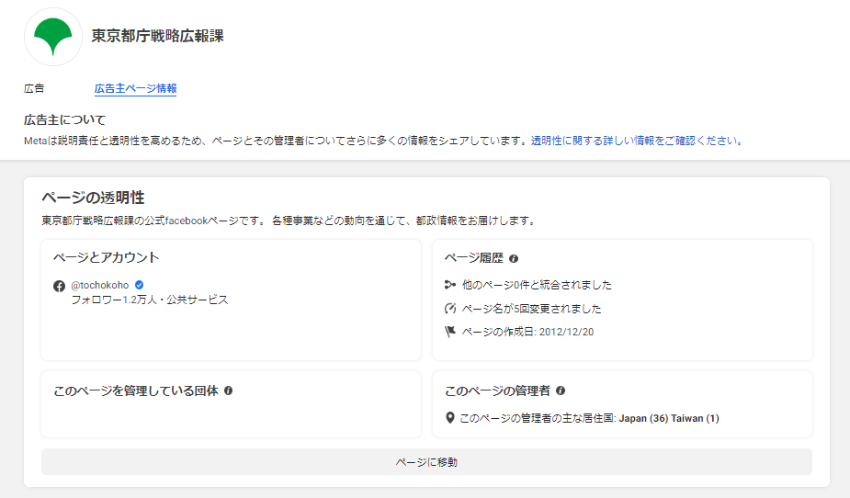Click the blue verified badge next to @tochokoho

tap(139, 284)
